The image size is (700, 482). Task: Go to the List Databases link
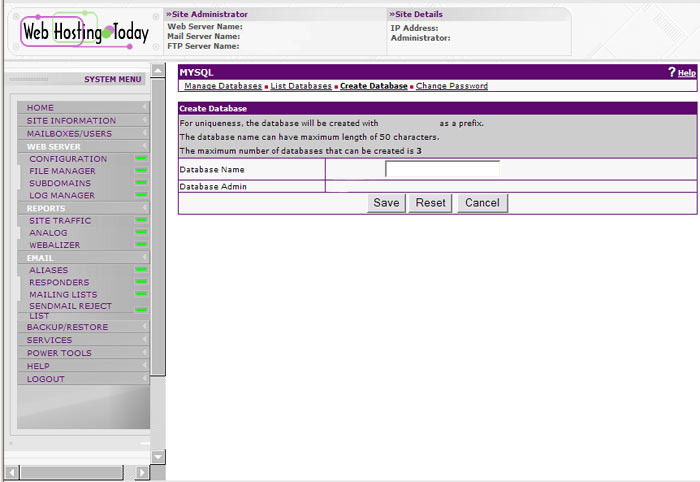(x=301, y=86)
